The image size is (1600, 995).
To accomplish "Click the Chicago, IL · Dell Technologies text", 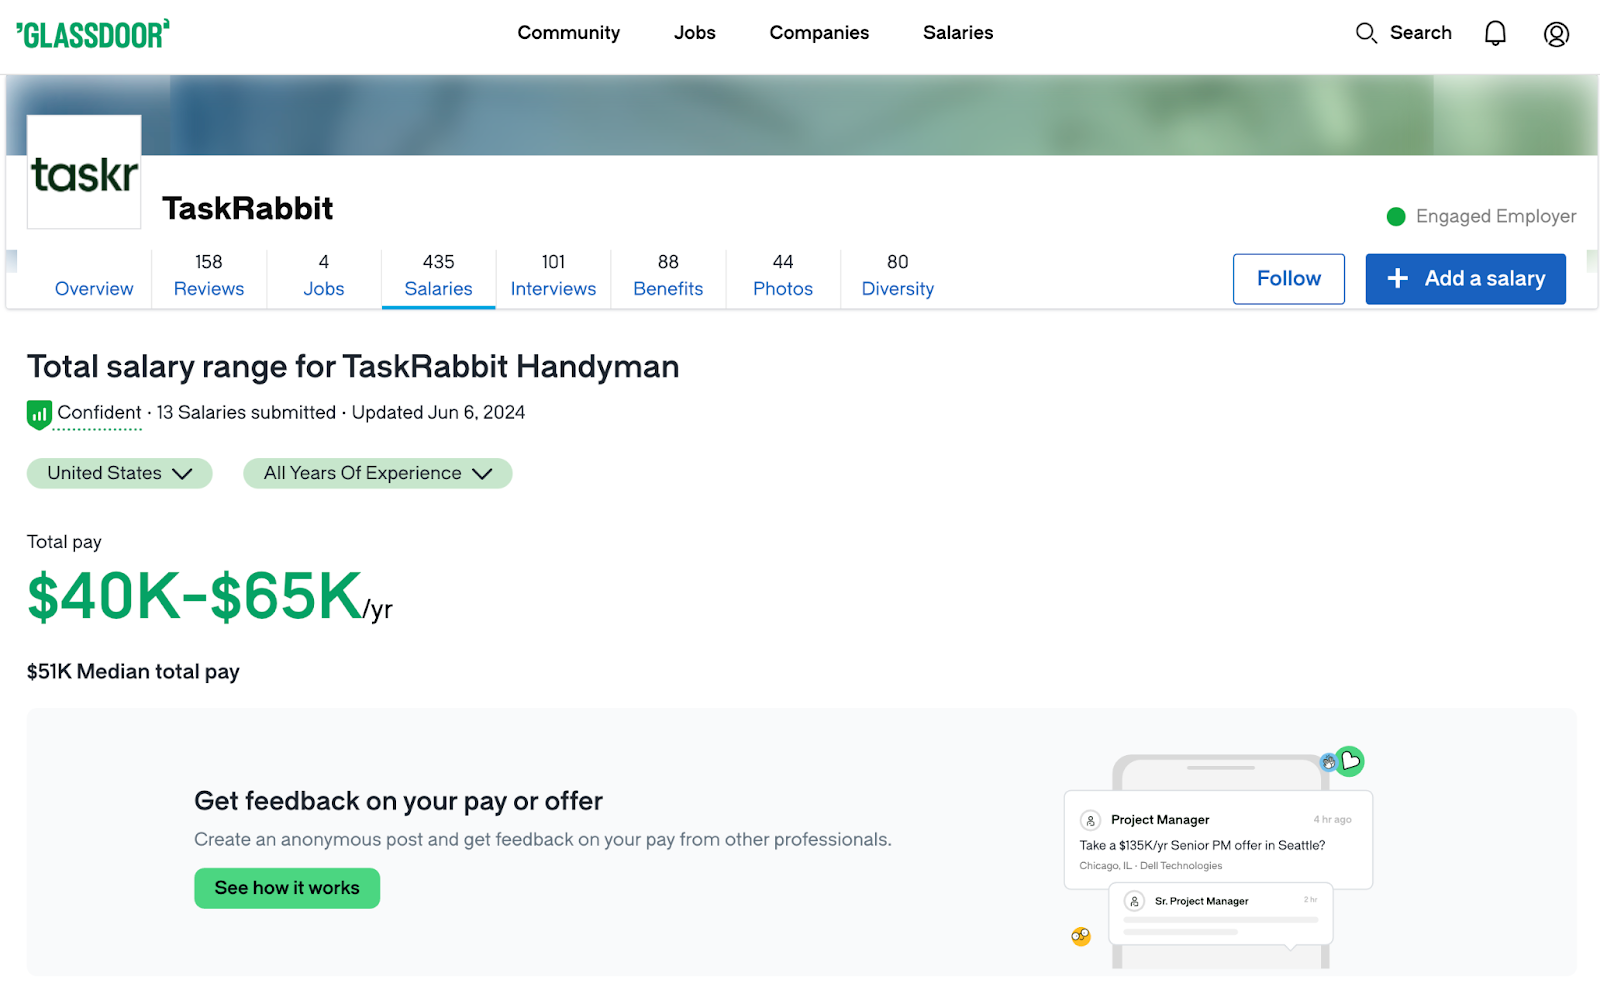I will pyautogui.click(x=1151, y=866).
